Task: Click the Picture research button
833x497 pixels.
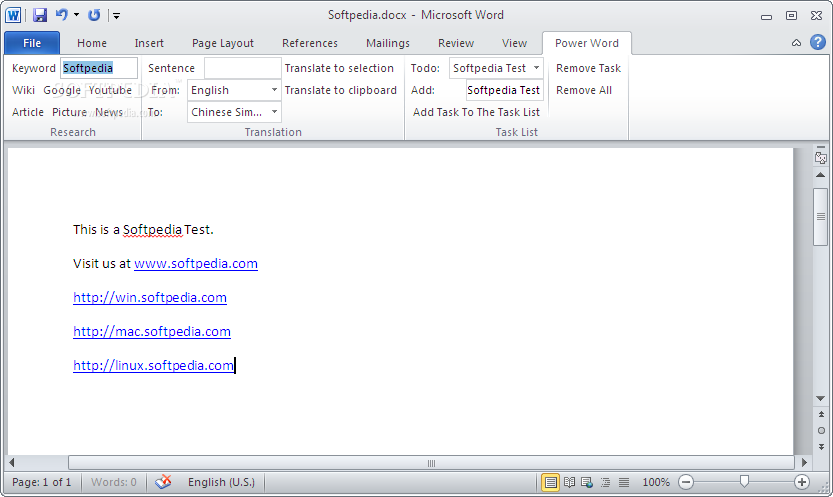Action: (x=69, y=112)
